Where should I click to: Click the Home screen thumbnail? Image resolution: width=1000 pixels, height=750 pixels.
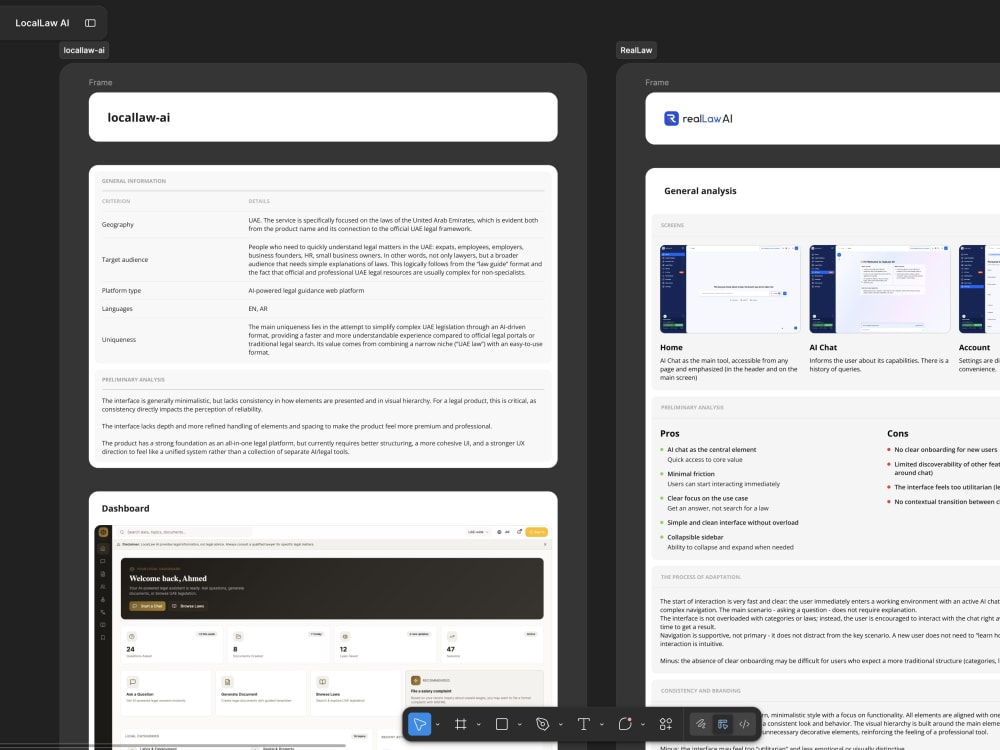730,289
